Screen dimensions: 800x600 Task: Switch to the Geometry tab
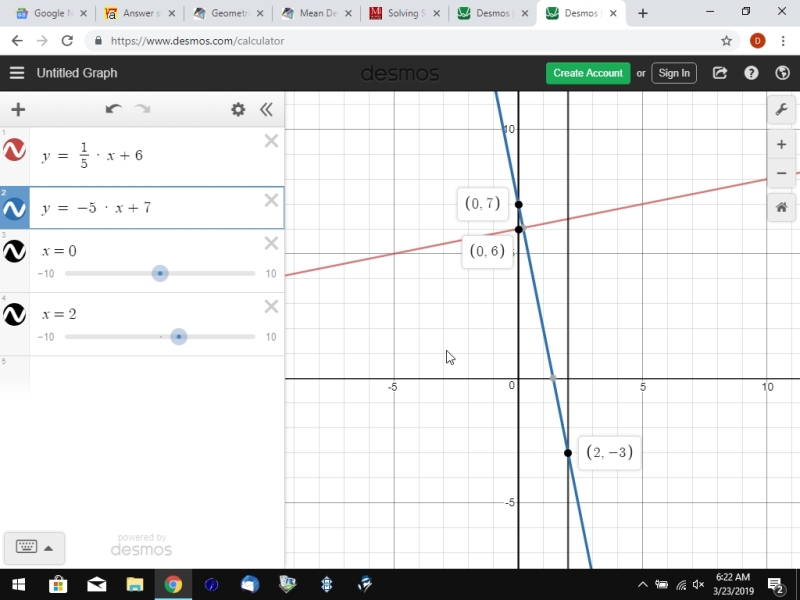[x=226, y=13]
